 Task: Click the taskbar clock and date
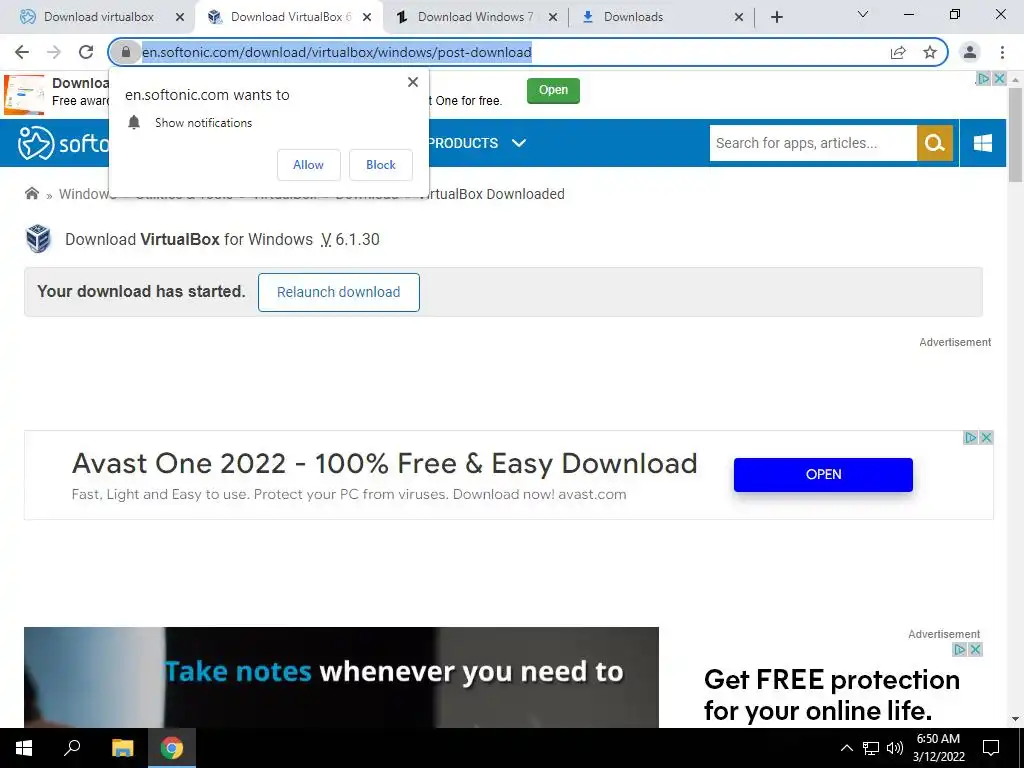pyautogui.click(x=938, y=748)
